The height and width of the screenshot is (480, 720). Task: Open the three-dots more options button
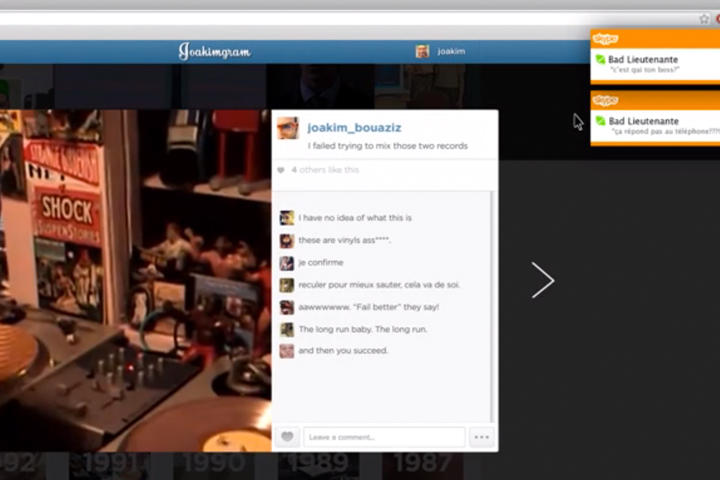[x=481, y=437]
